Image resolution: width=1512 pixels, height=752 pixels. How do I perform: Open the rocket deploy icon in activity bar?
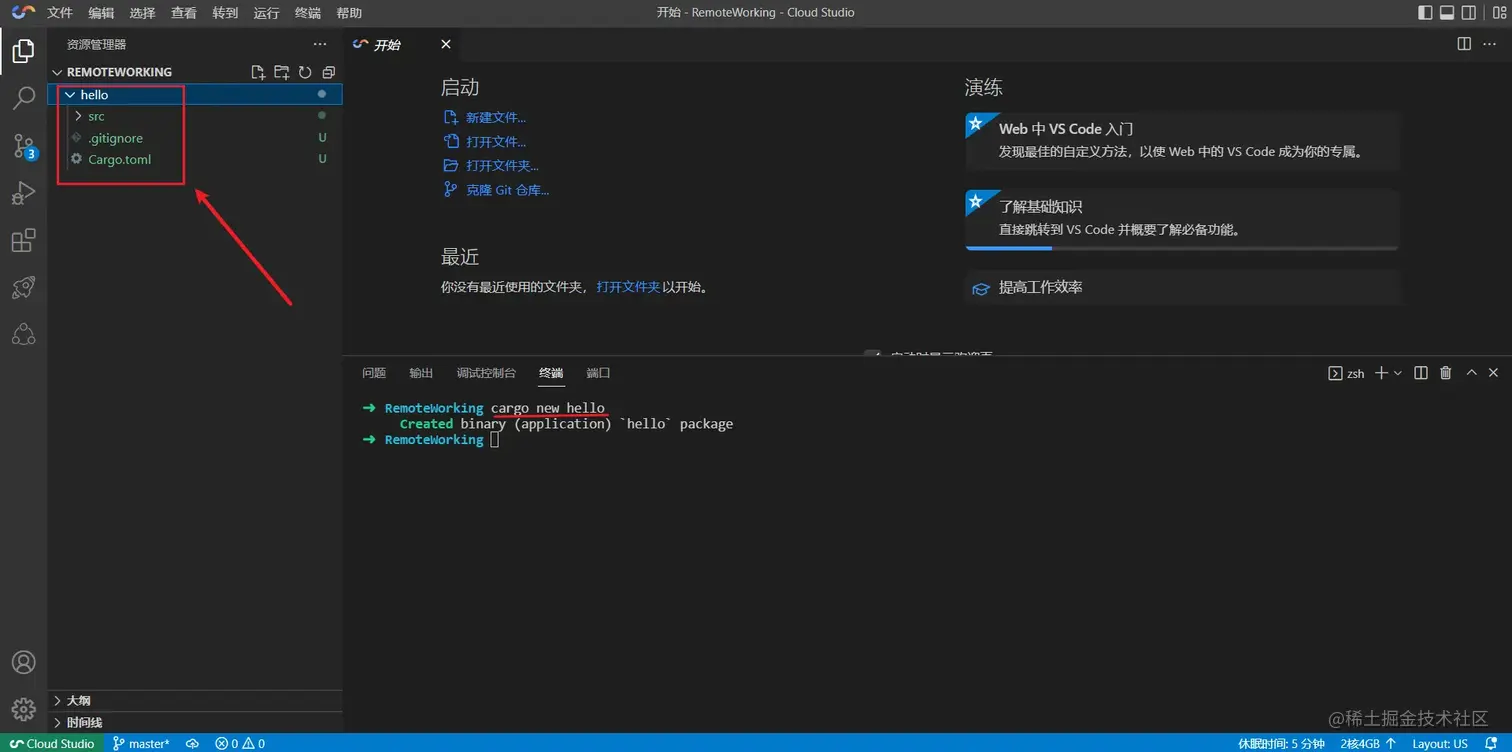(x=23, y=288)
